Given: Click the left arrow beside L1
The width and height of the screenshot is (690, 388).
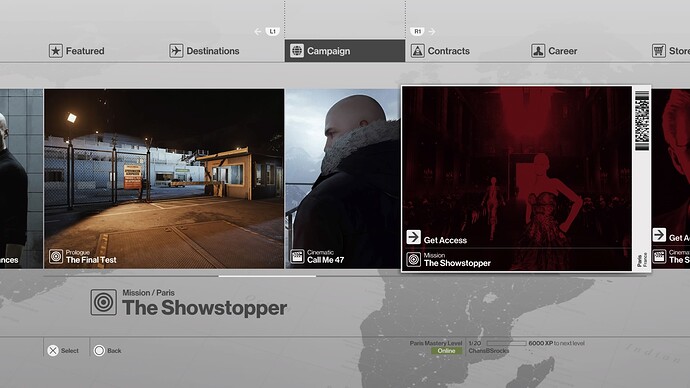Looking at the screenshot, I should tap(258, 31).
